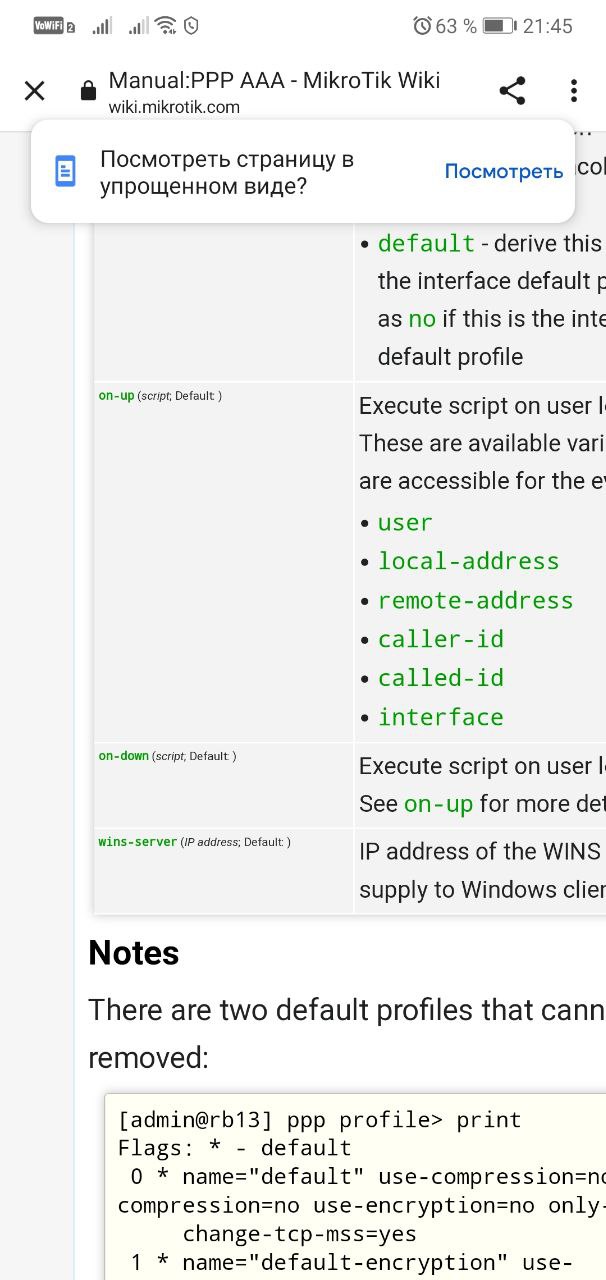
Task: Tap the Notes section heading
Action: tap(134, 953)
